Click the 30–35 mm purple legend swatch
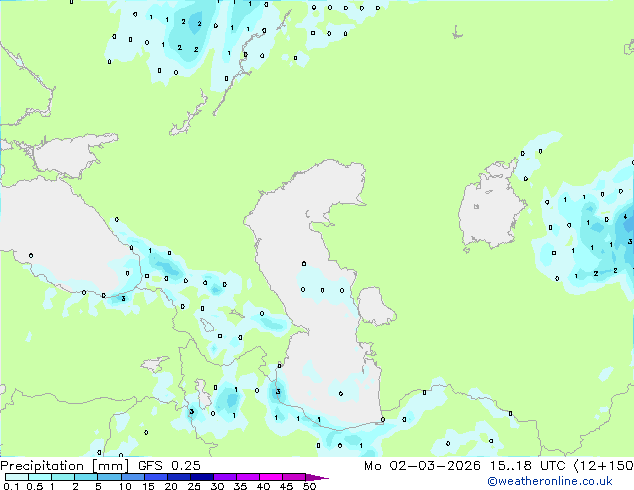 (224, 477)
